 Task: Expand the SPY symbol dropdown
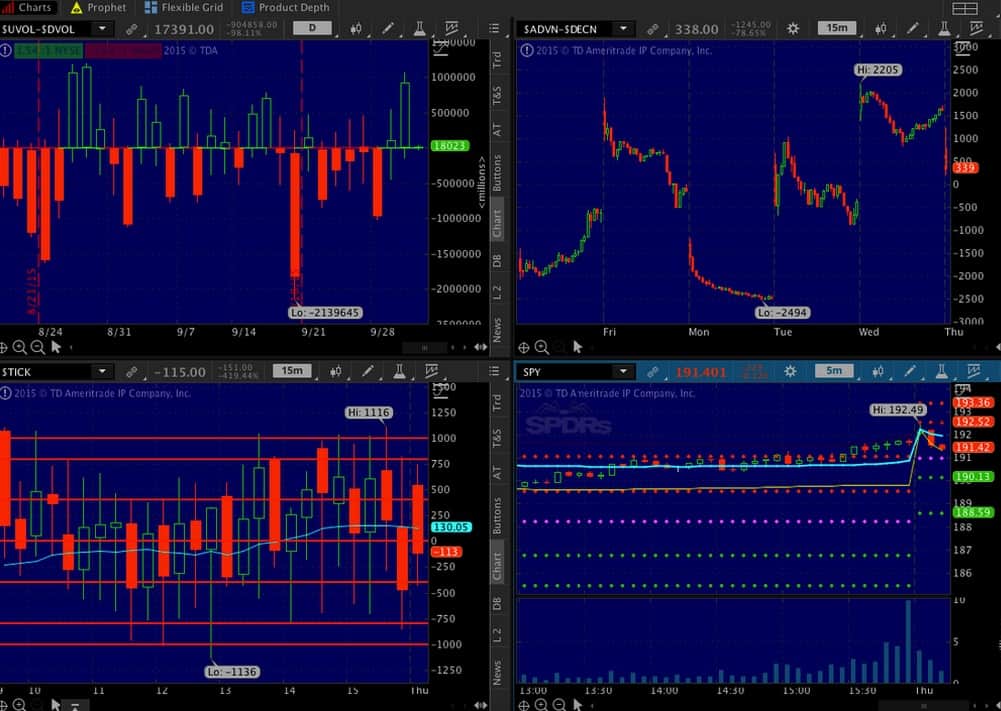[x=623, y=371]
